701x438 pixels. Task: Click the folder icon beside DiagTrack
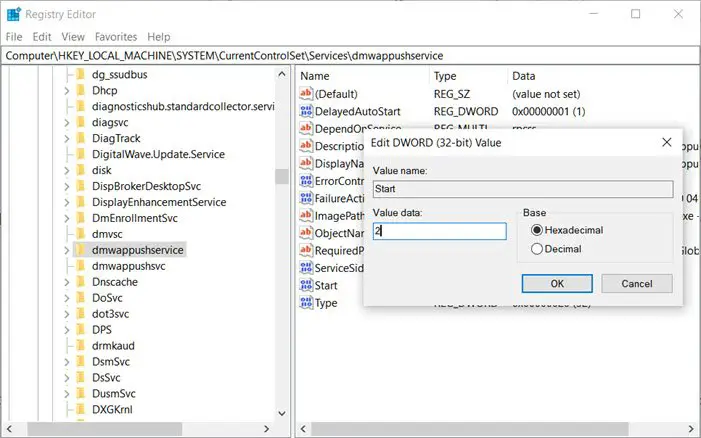click(80, 138)
